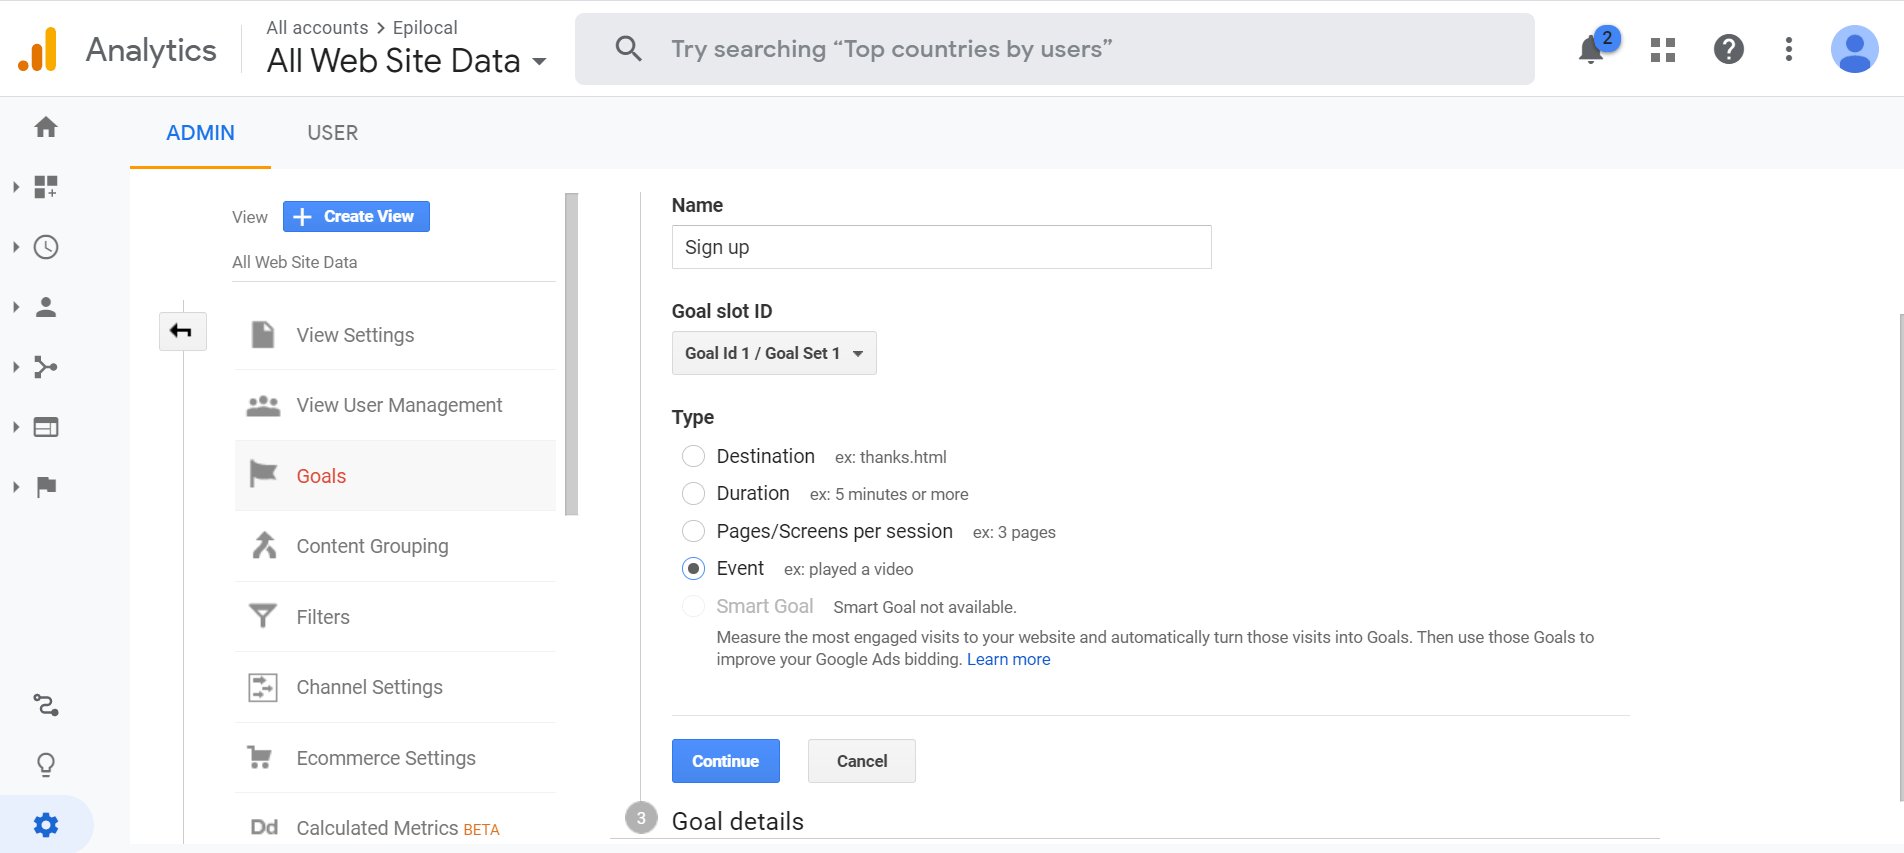
Task: Open the Google apps grid
Action: (x=1663, y=49)
